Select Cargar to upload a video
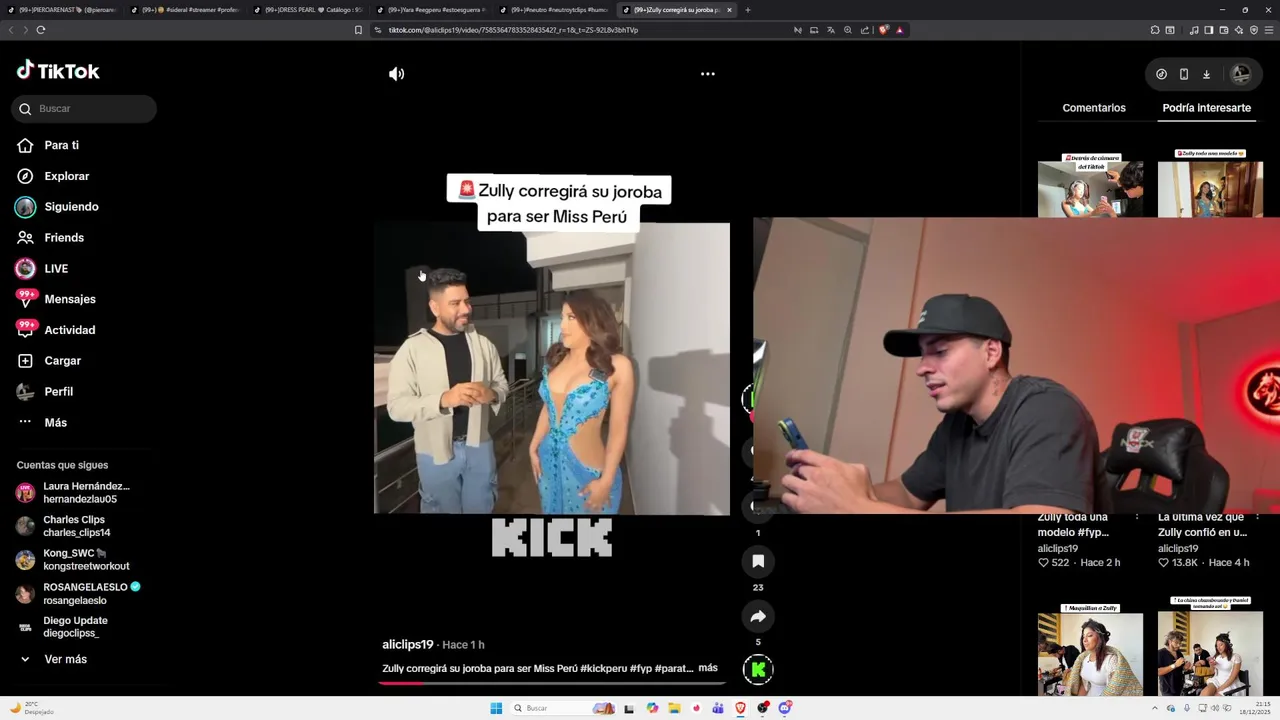This screenshot has width=1280, height=720. [x=63, y=361]
